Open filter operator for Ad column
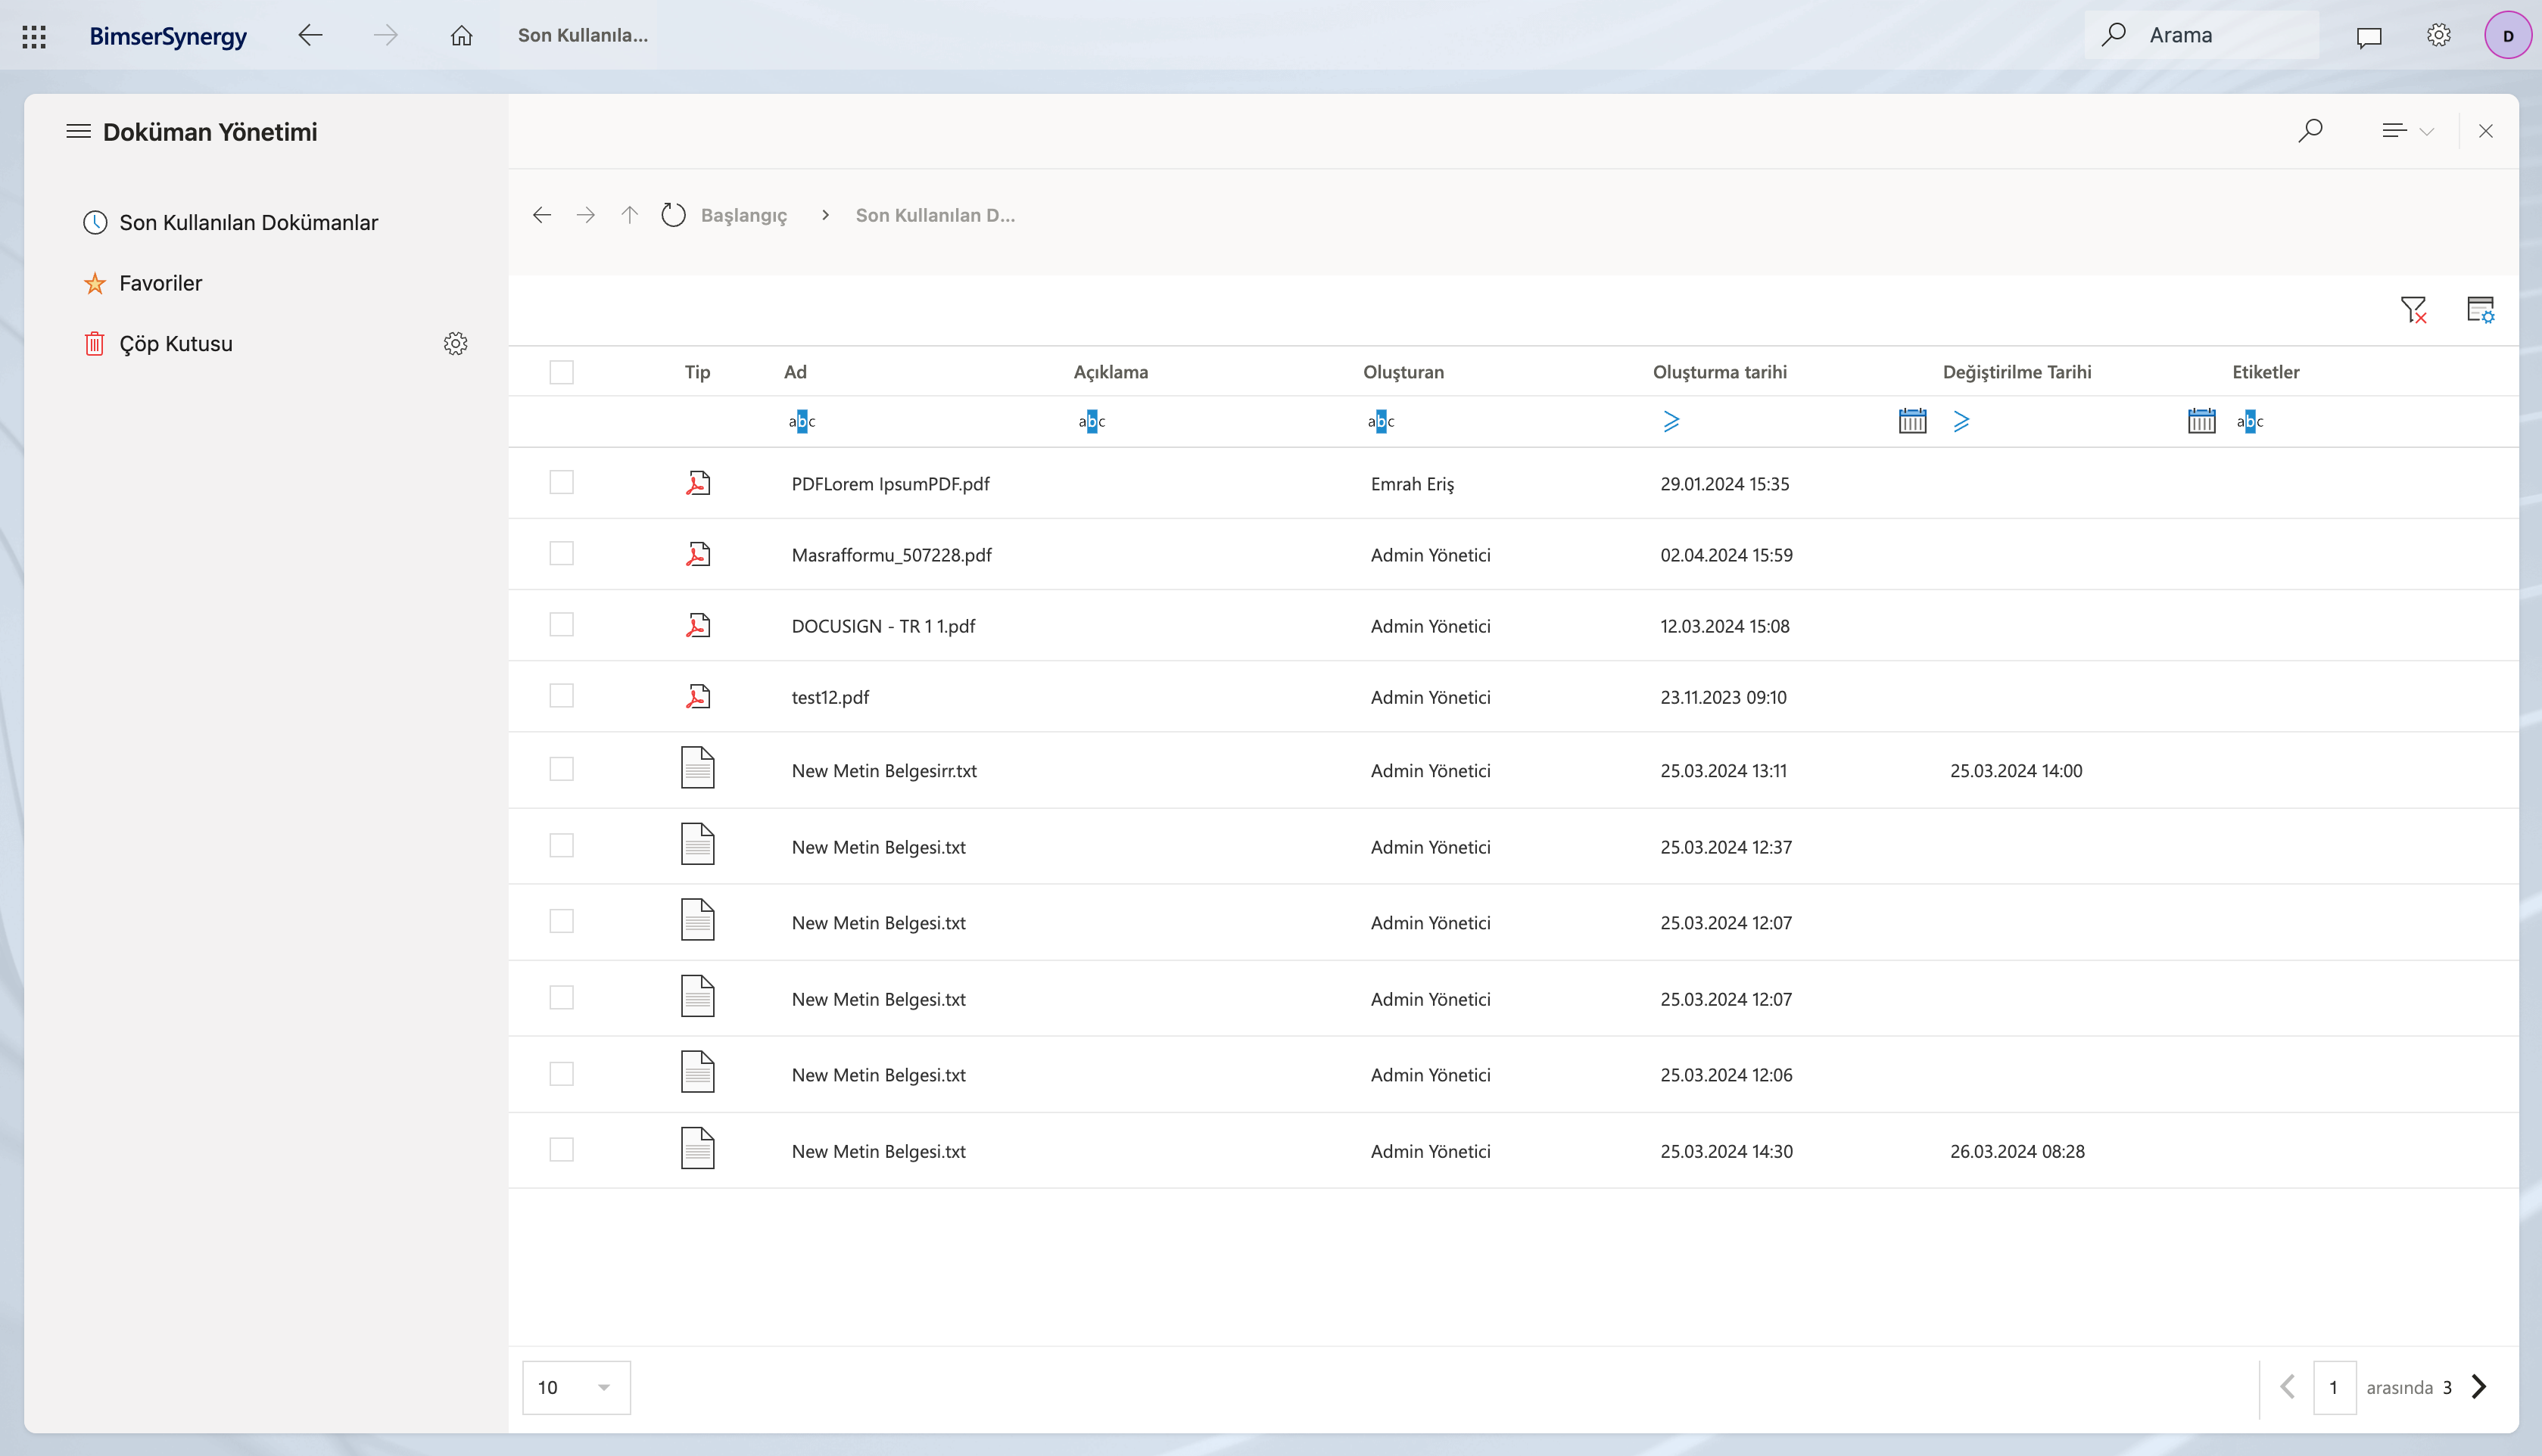Image resolution: width=2542 pixels, height=1456 pixels. pos(802,421)
